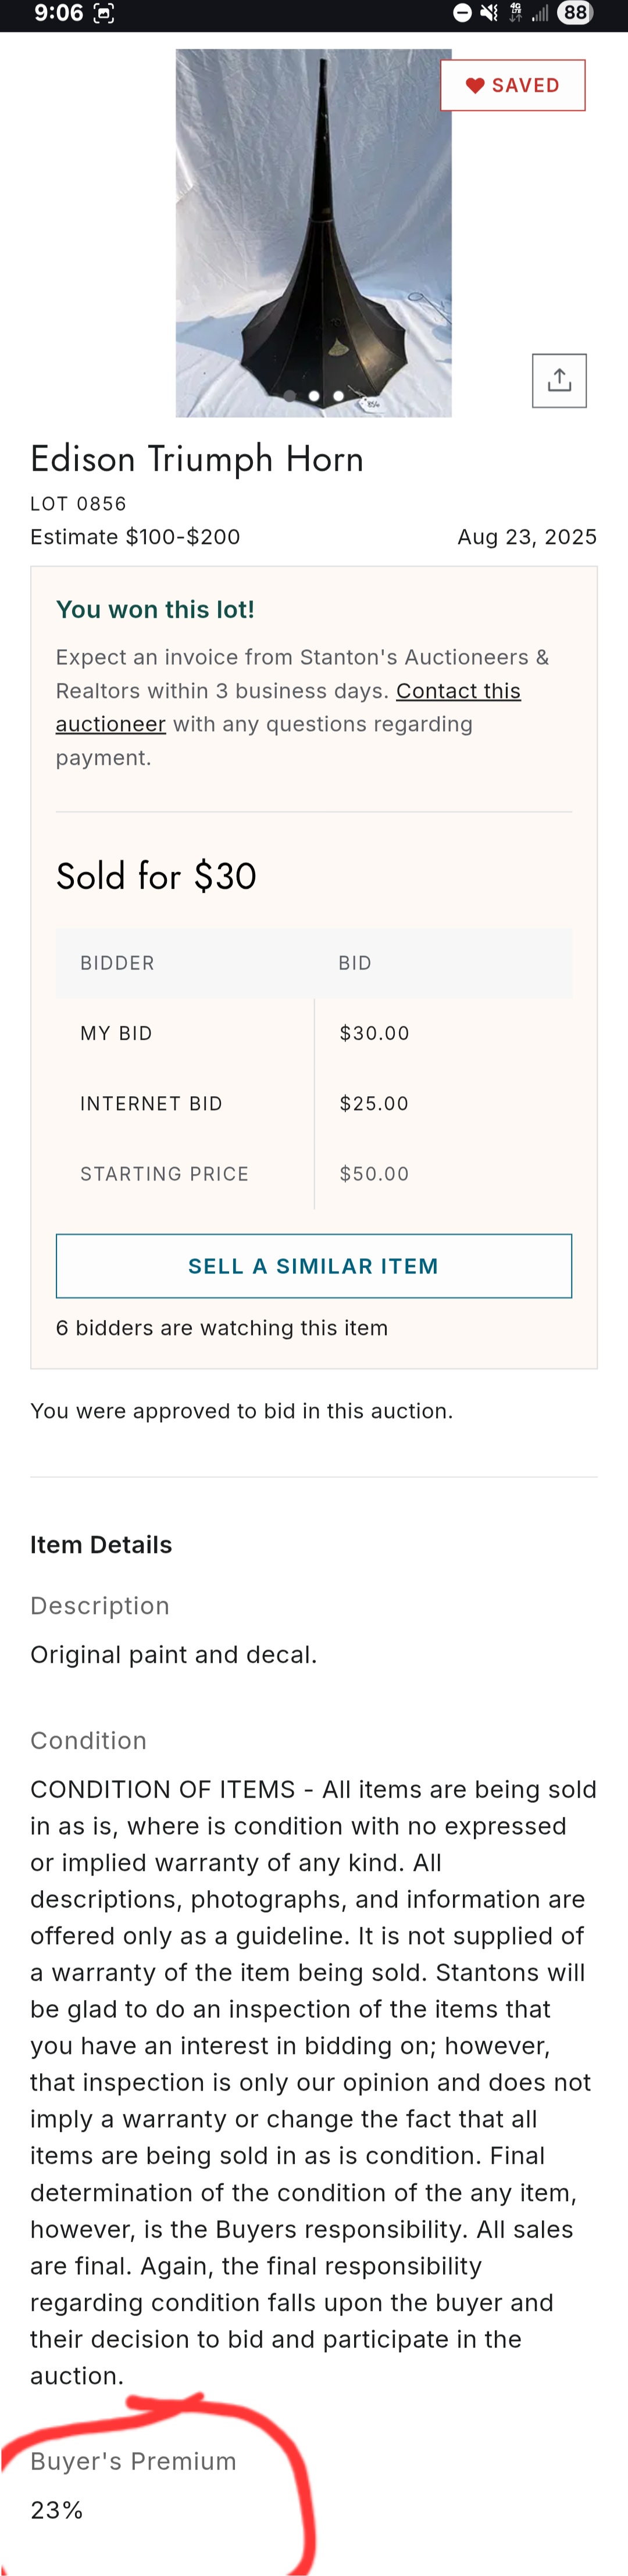
Task: Tap the 4G LTE data icon
Action: [515, 13]
